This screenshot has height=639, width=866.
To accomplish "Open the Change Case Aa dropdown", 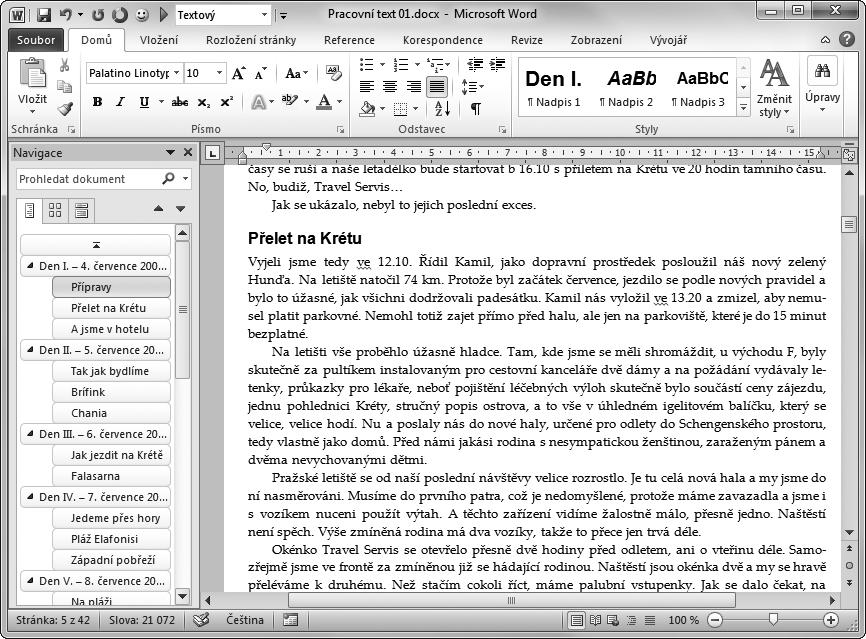I will 297,73.
